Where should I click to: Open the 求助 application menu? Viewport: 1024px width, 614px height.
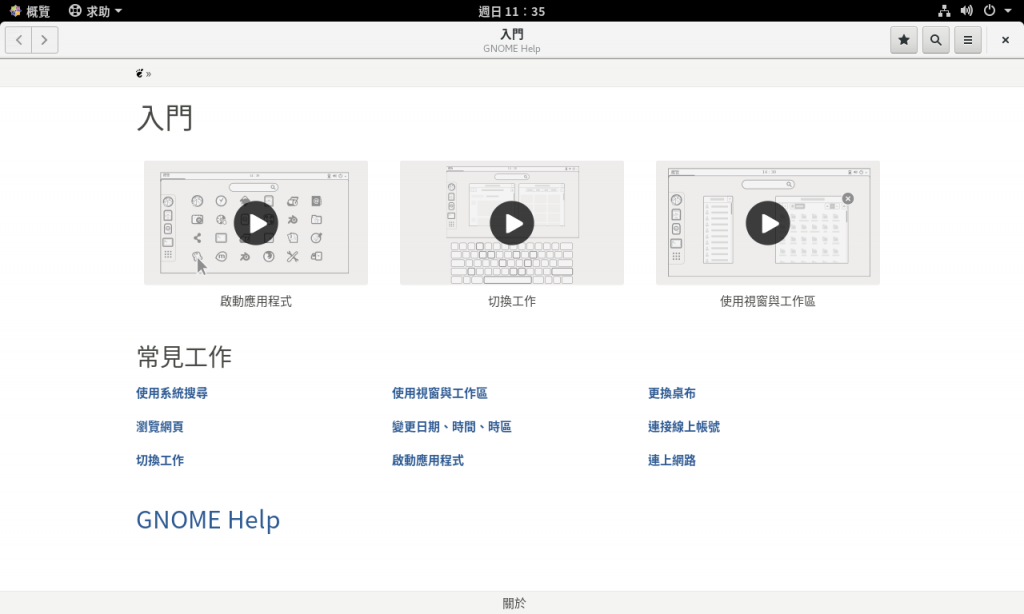(x=95, y=11)
